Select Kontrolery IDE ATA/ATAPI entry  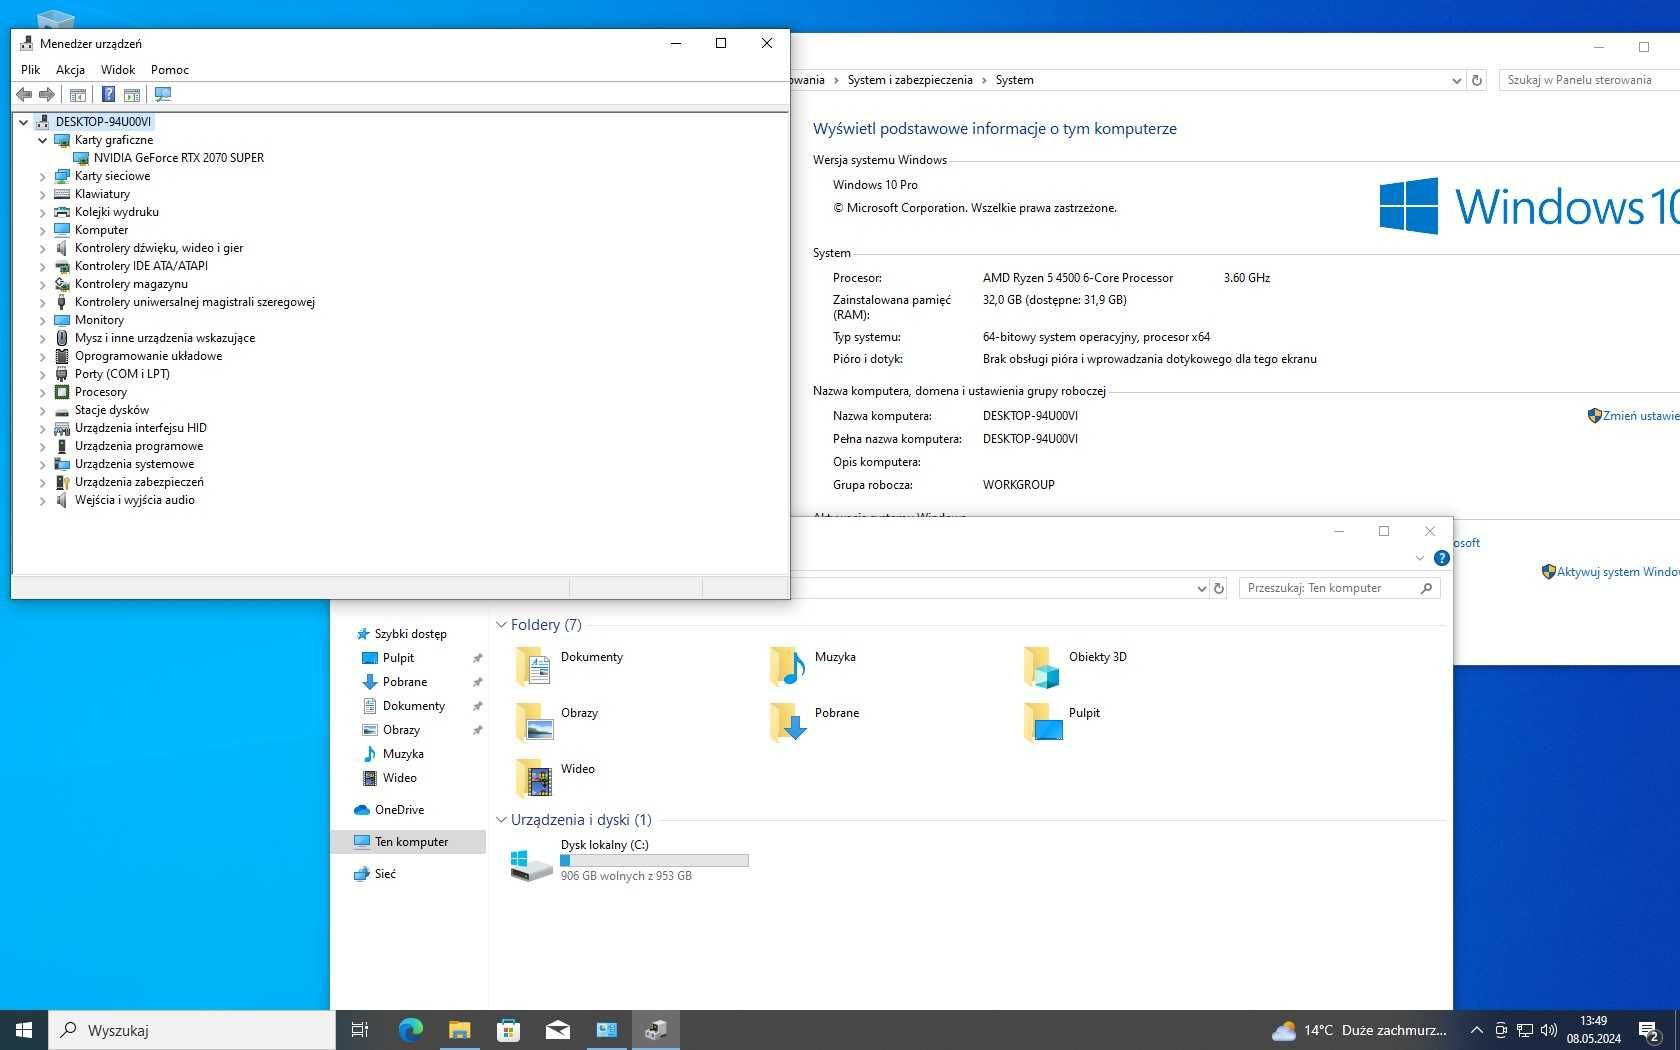(x=141, y=266)
